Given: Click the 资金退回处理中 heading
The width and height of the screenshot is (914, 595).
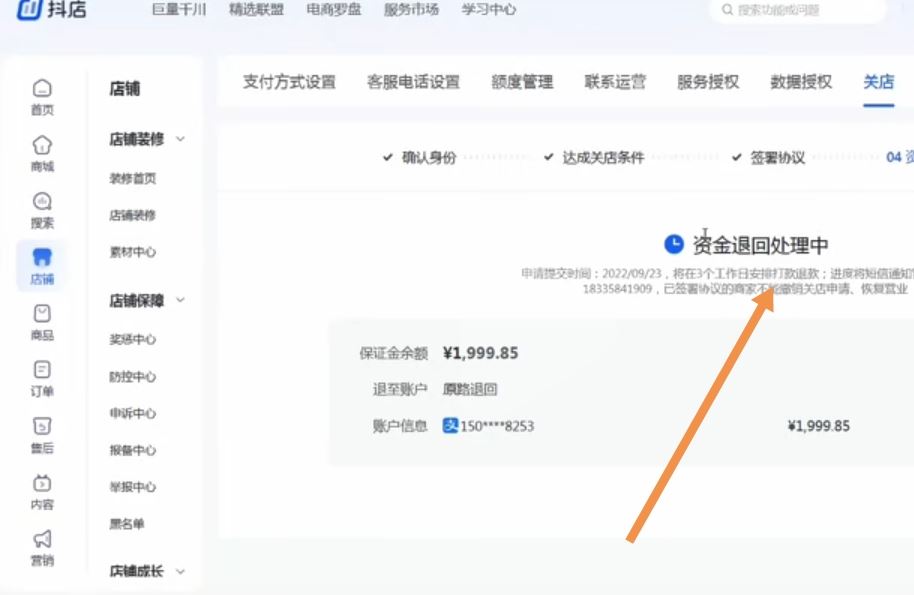Looking at the screenshot, I should click(x=760, y=245).
